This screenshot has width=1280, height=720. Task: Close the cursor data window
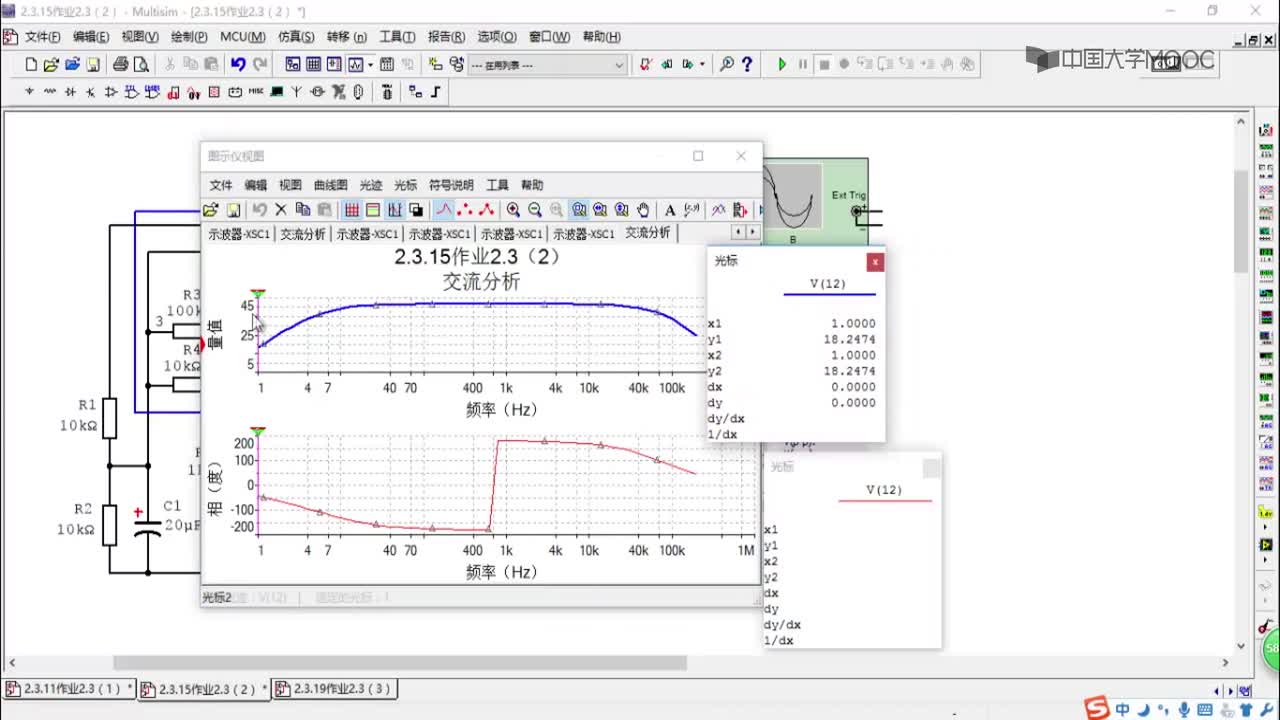pos(875,262)
